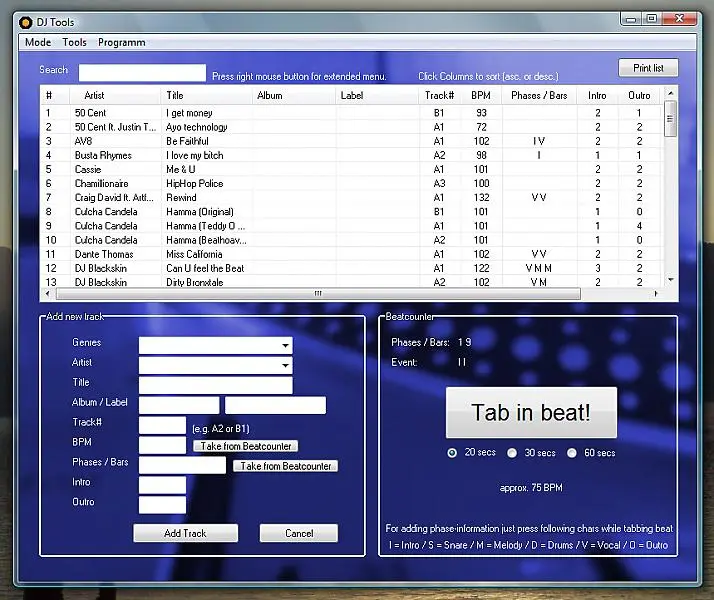Choose the 30 secs radio option

[513, 453]
